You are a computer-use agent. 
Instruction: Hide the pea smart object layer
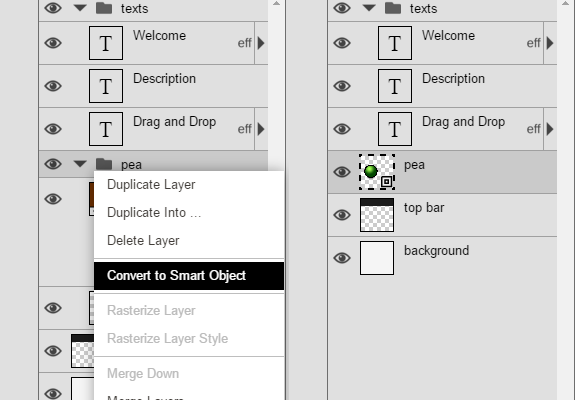tap(342, 172)
